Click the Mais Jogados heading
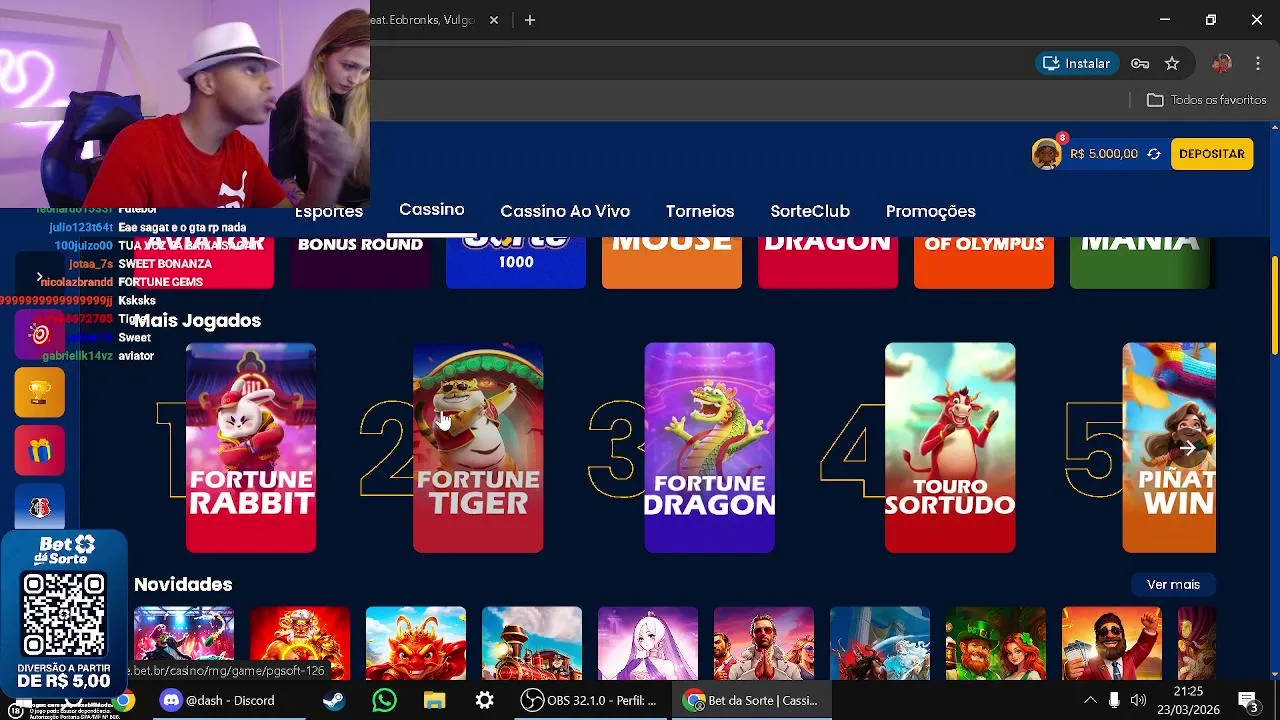This screenshot has width=1280, height=720. coord(197,320)
